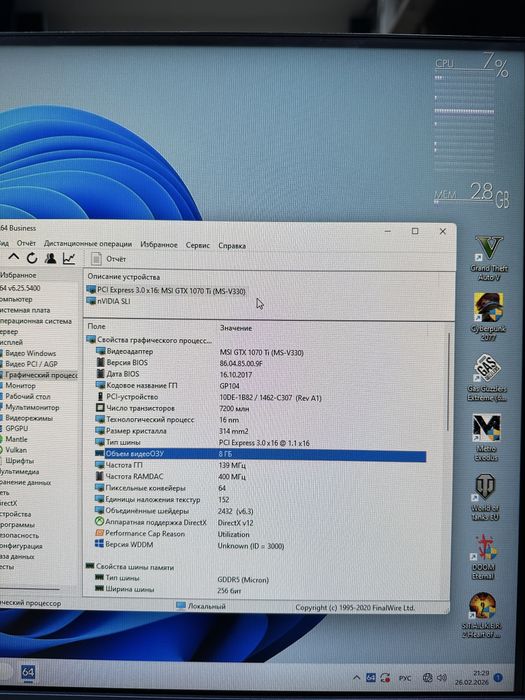Select Монитор tree item
Screen dimensions: 525x700
tap(18, 385)
